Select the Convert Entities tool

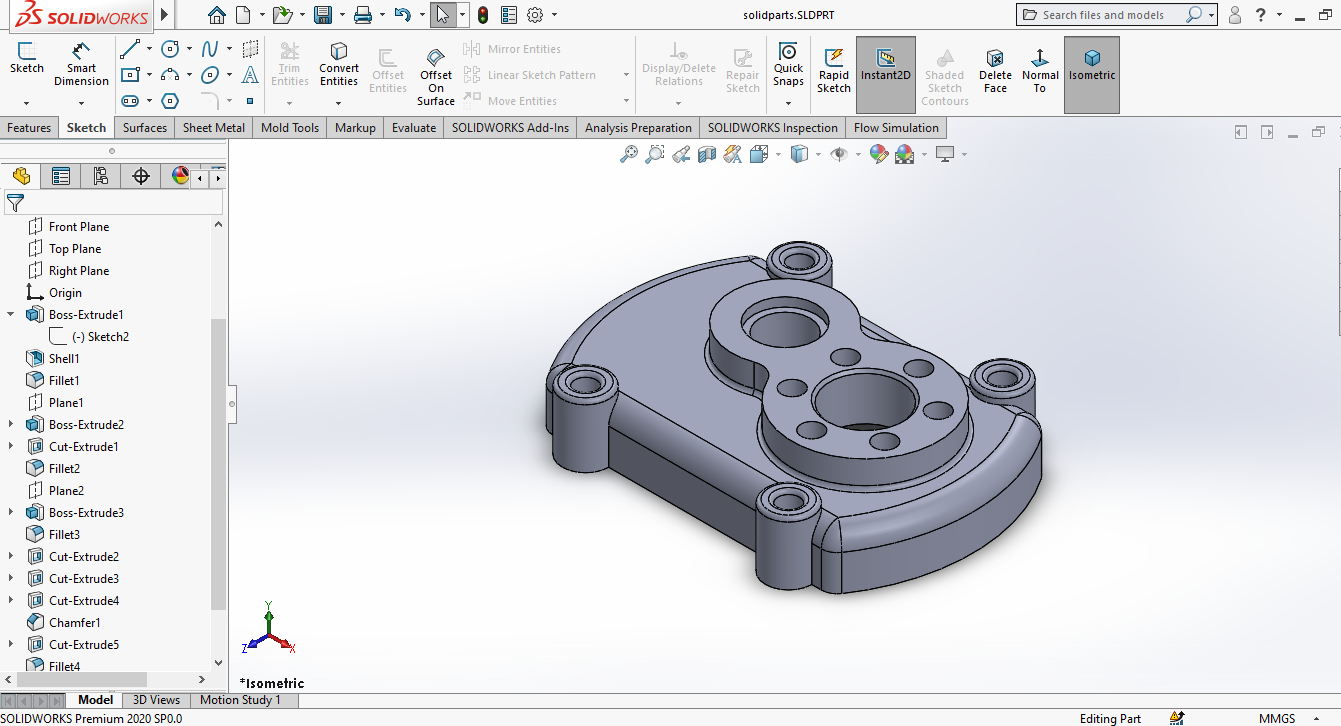339,64
